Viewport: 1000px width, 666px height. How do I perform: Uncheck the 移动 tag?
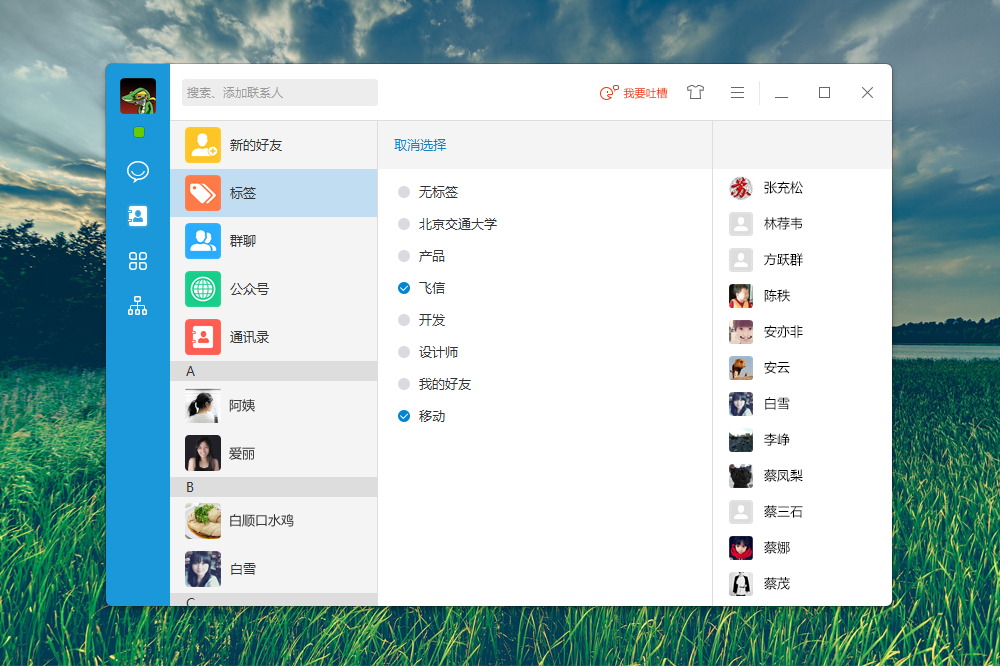pyautogui.click(x=404, y=416)
